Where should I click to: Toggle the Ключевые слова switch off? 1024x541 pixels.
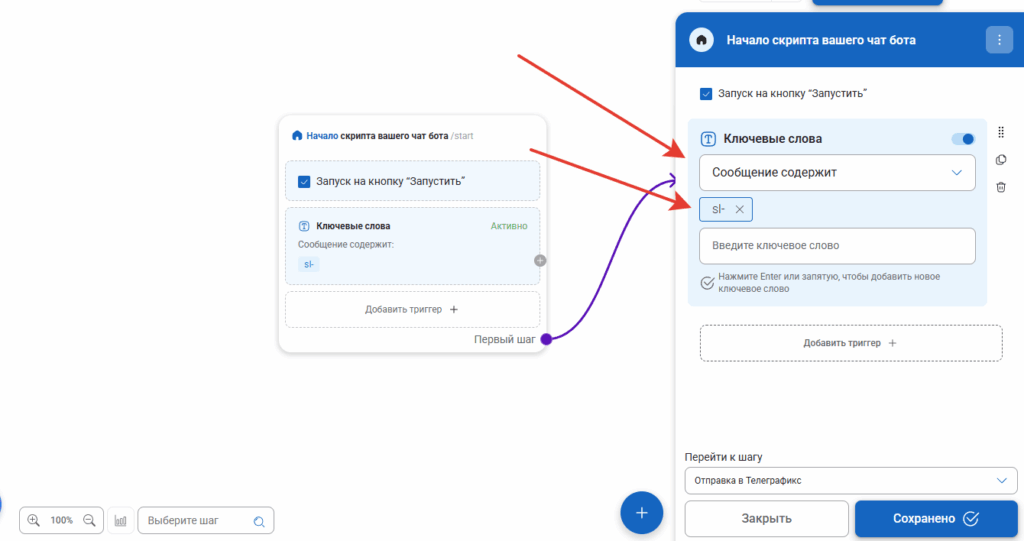(963, 139)
